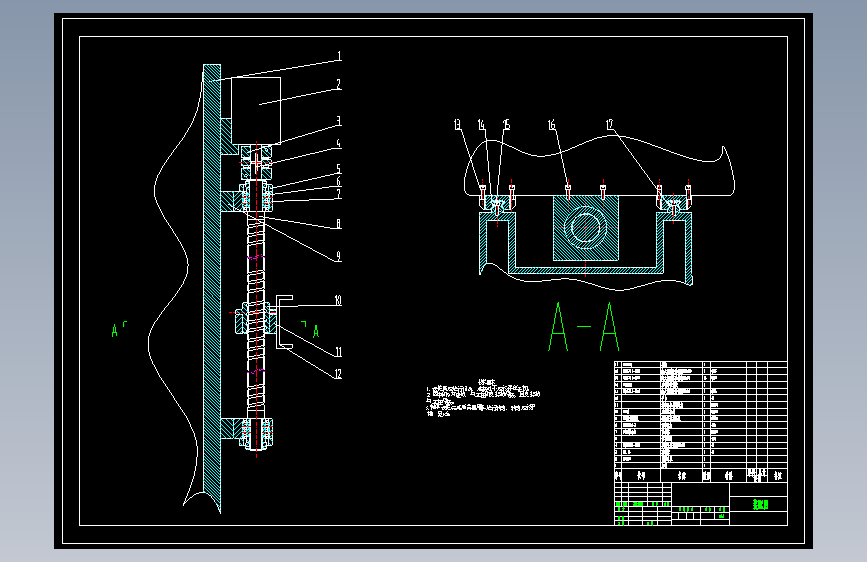Click the large green A-A section title
The width and height of the screenshot is (867, 562).
(x=583, y=327)
